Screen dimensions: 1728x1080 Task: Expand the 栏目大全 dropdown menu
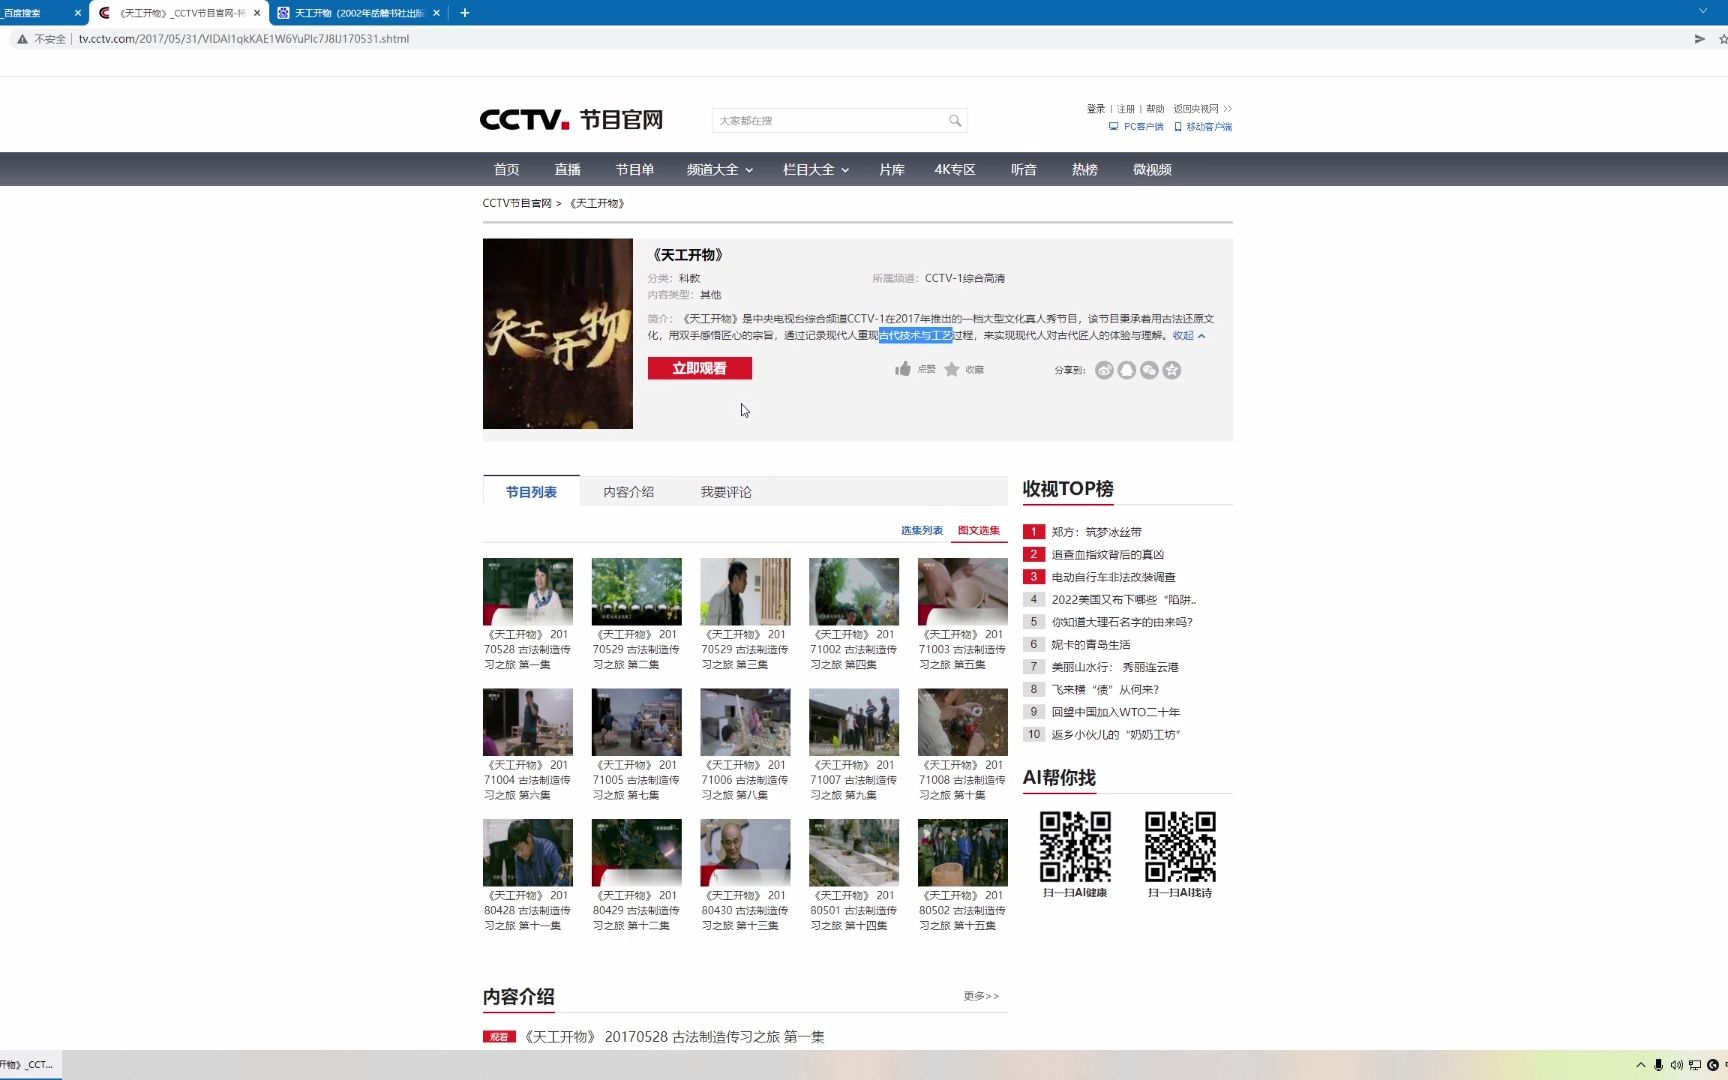click(816, 170)
